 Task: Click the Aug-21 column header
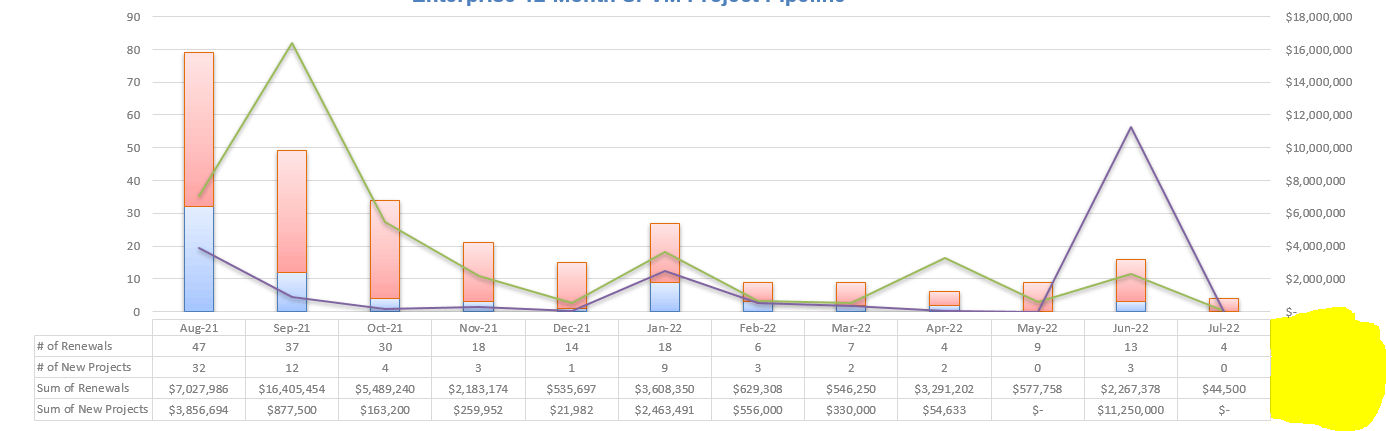click(x=199, y=327)
